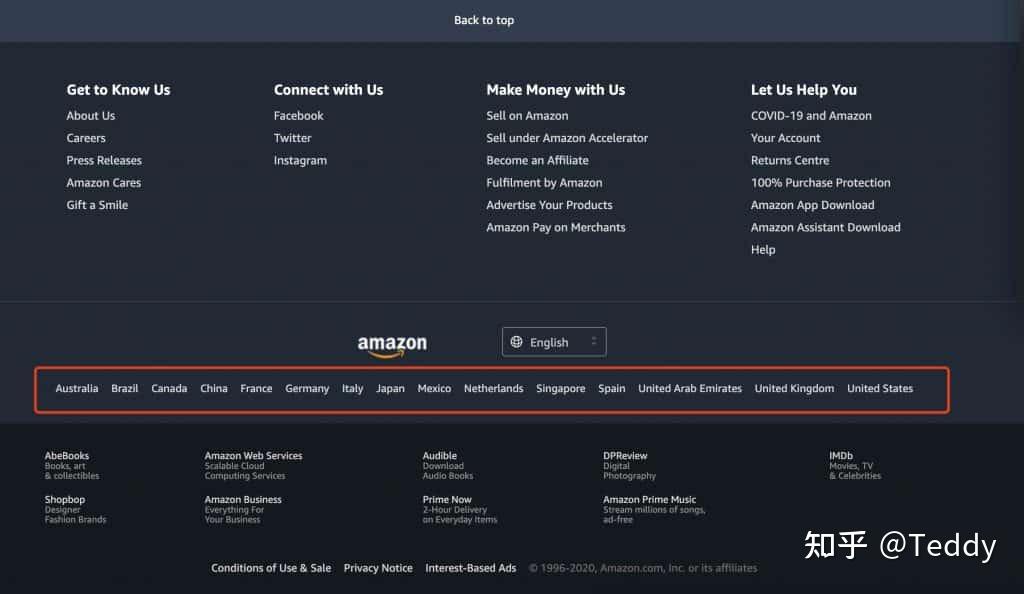Switch to the United Kingdom site
The width and height of the screenshot is (1024, 594).
point(794,388)
